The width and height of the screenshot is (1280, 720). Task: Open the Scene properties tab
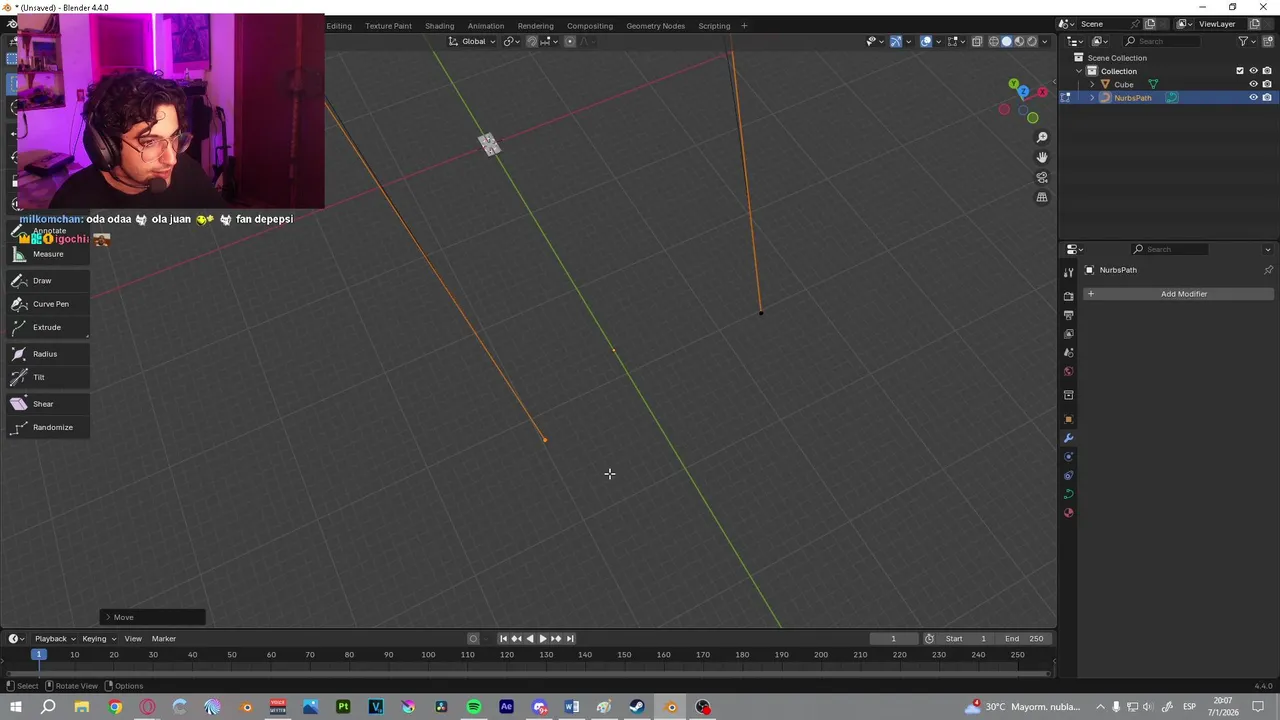click(1068, 353)
